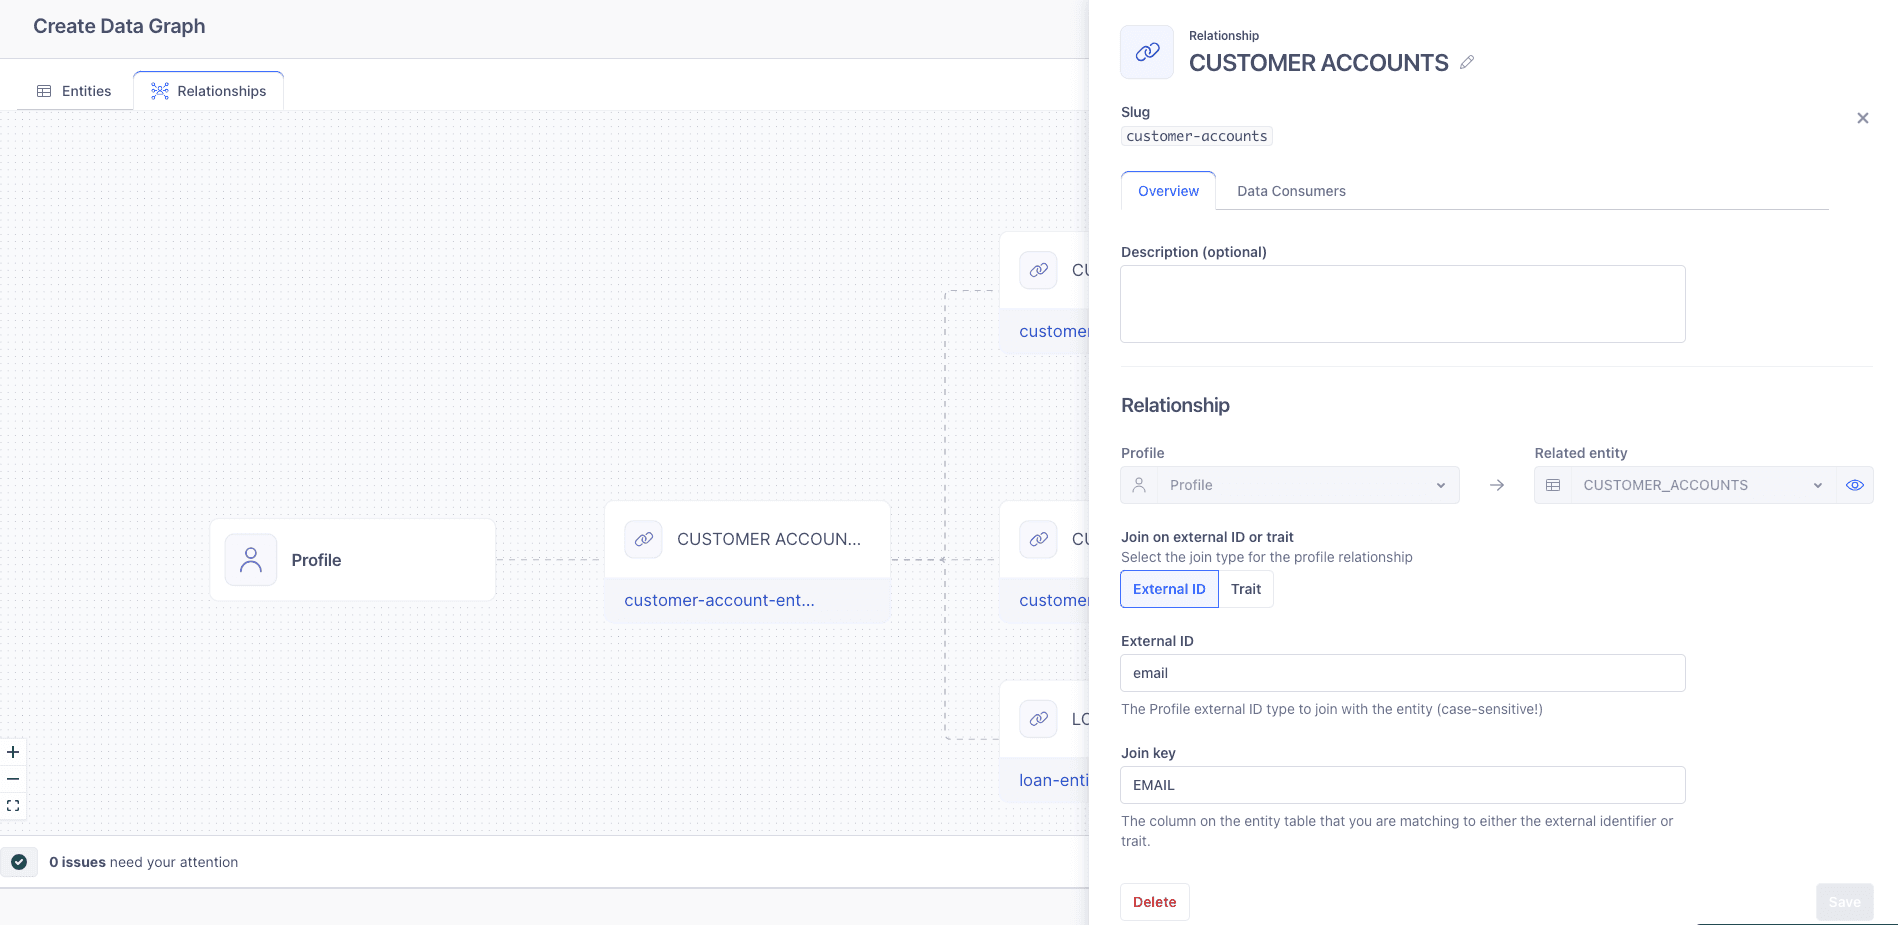Click the issues status check icon
This screenshot has height=925, width=1898.
pos(21,862)
